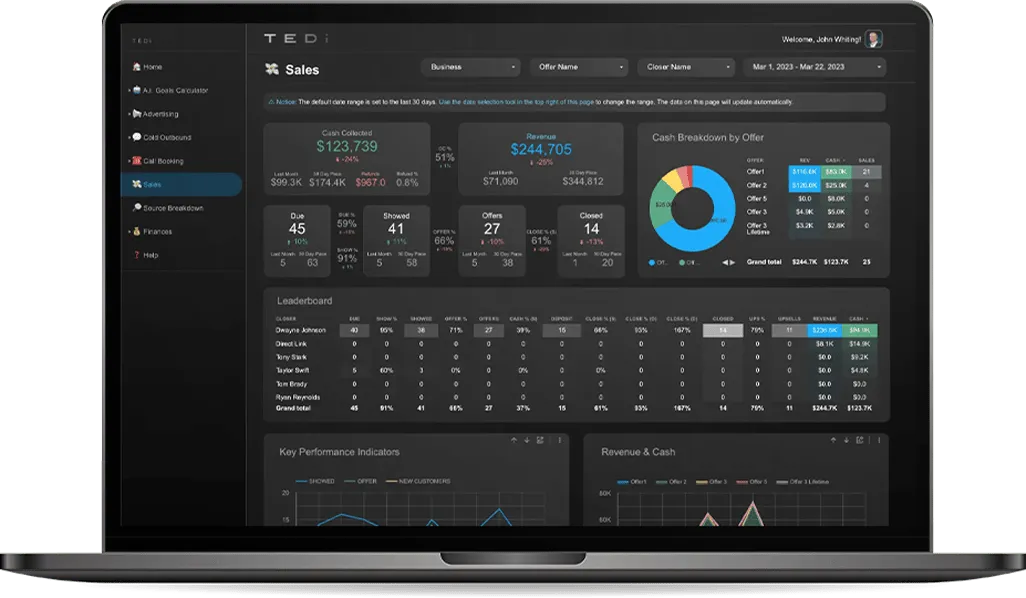This screenshot has width=1026, height=598.
Task: Click drill-down arrow on Revenue & Cash chart
Action: (x=846, y=440)
